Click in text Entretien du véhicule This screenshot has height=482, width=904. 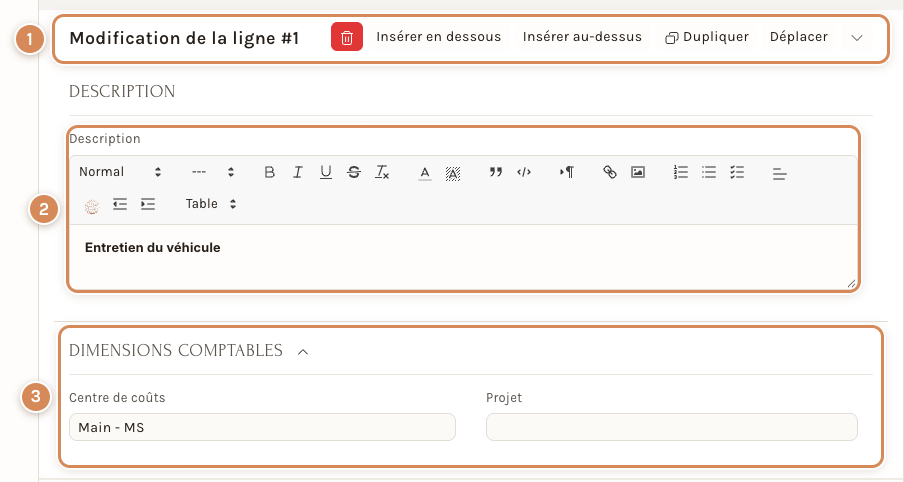pos(153,247)
